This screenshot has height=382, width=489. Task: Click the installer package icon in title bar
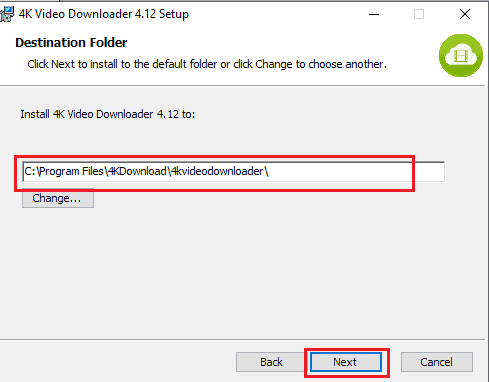(7, 14)
